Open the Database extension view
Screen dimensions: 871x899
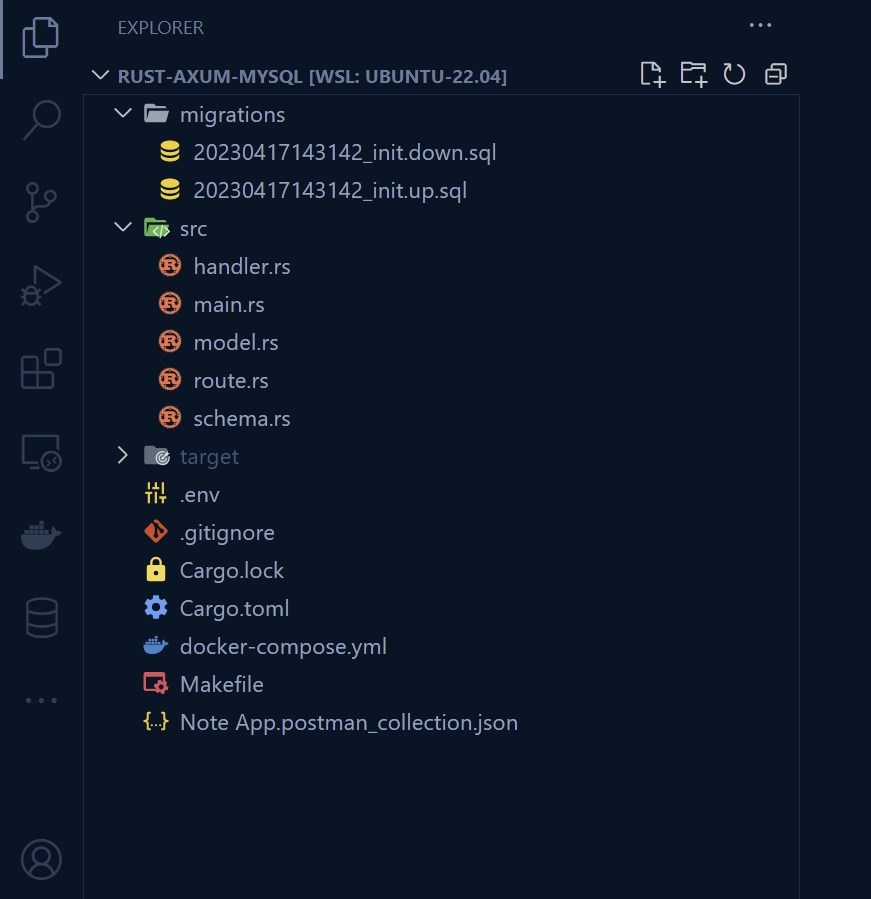pyautogui.click(x=40, y=617)
